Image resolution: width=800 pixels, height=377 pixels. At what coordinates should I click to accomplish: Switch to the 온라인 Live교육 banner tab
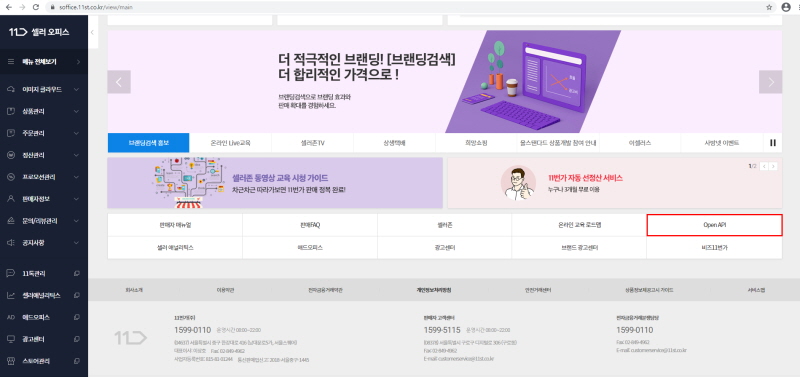(x=231, y=143)
